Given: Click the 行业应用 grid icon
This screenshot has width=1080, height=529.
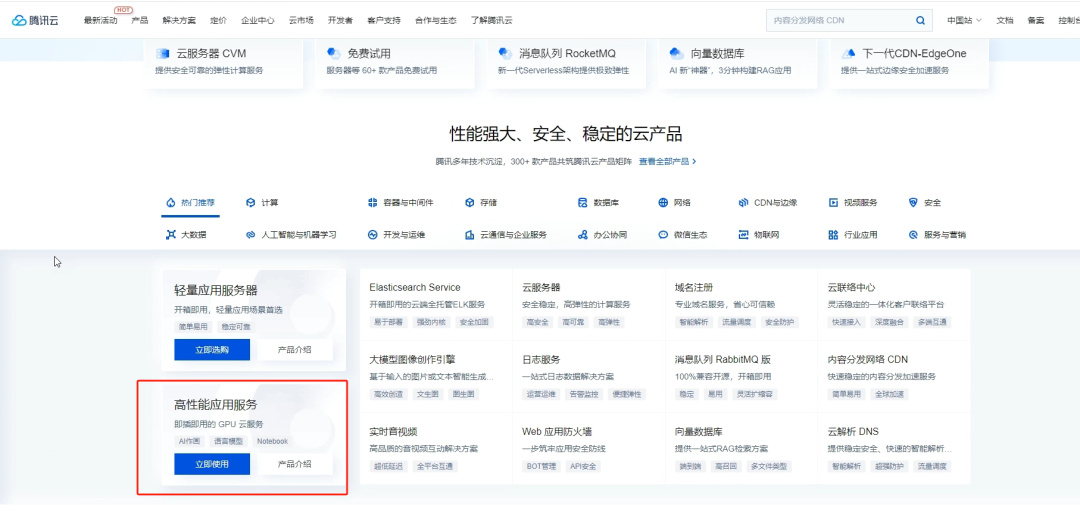Looking at the screenshot, I should [x=833, y=234].
